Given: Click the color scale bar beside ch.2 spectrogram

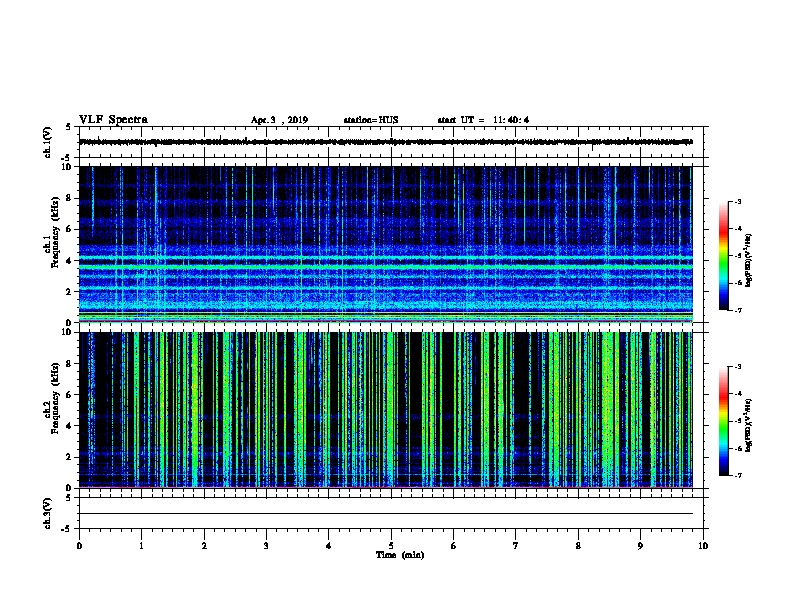Looking at the screenshot, I should coord(723,421).
